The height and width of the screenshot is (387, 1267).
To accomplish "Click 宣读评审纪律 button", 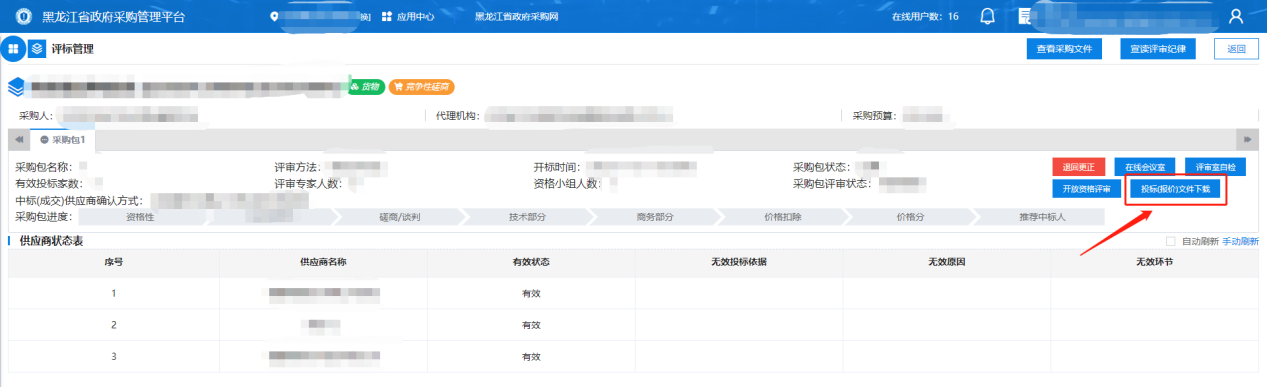I will click(x=1158, y=49).
